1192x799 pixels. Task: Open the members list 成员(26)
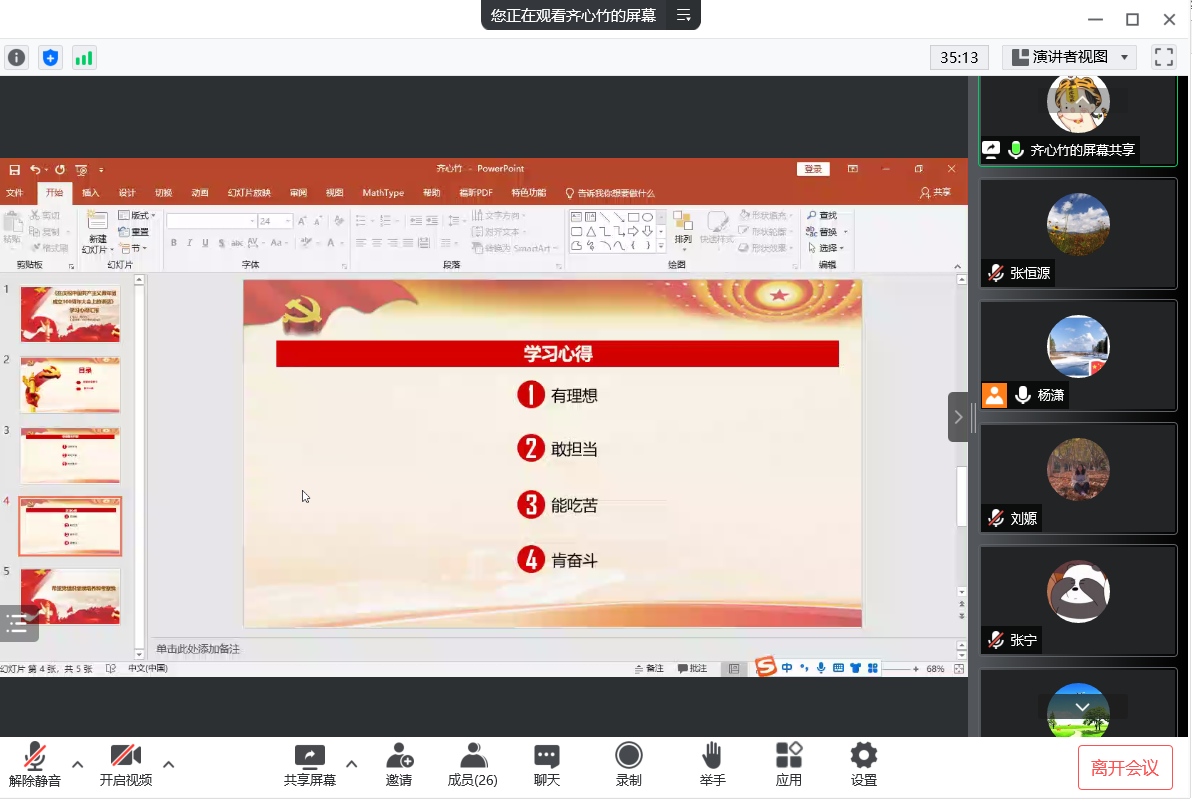[x=472, y=765]
